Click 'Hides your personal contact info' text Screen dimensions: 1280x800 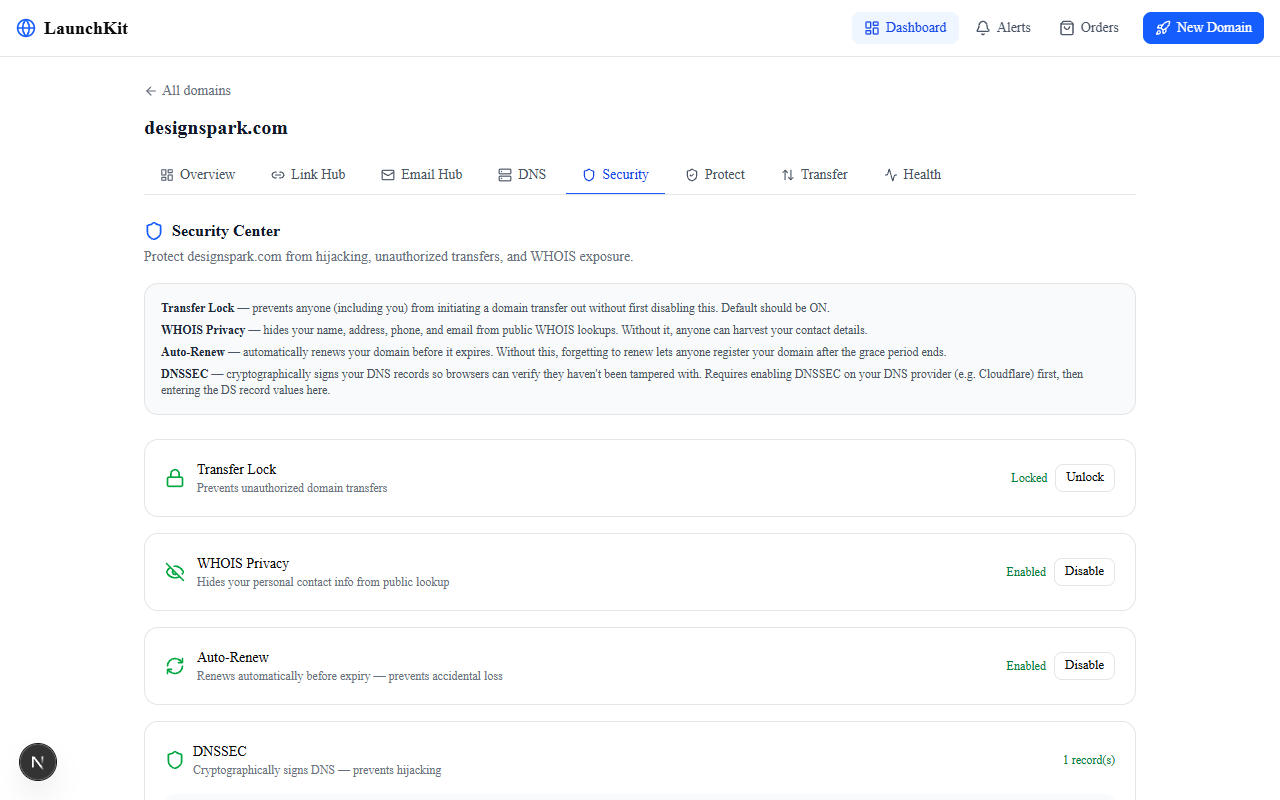click(323, 582)
